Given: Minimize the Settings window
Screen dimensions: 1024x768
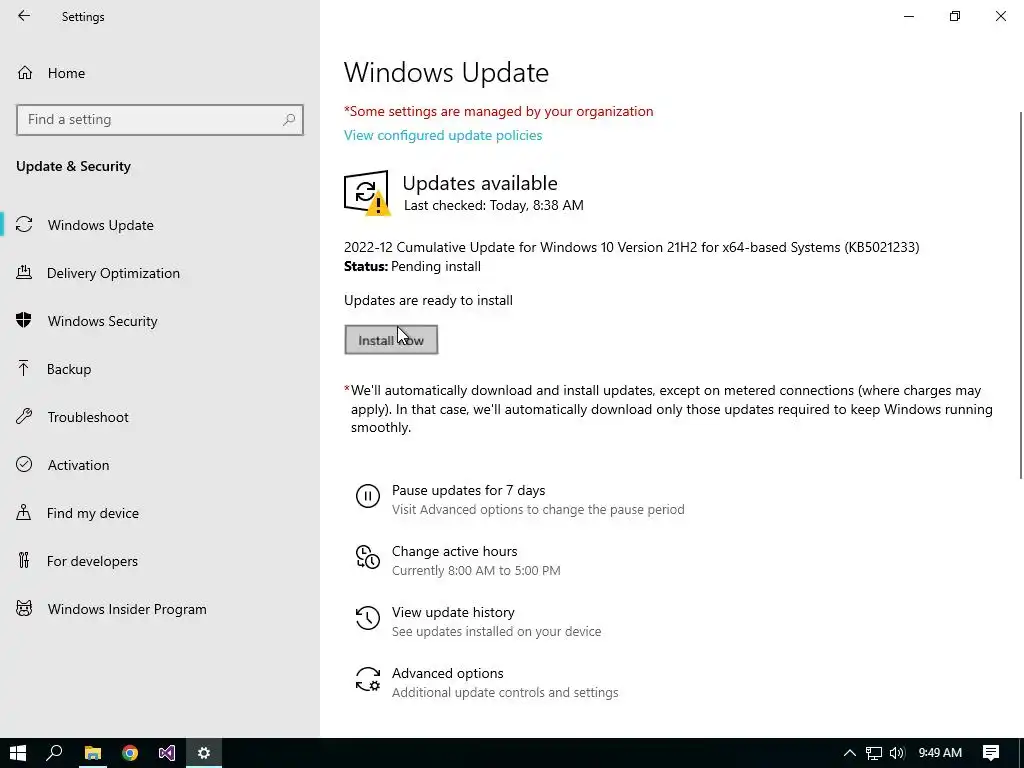Looking at the screenshot, I should pos(909,16).
